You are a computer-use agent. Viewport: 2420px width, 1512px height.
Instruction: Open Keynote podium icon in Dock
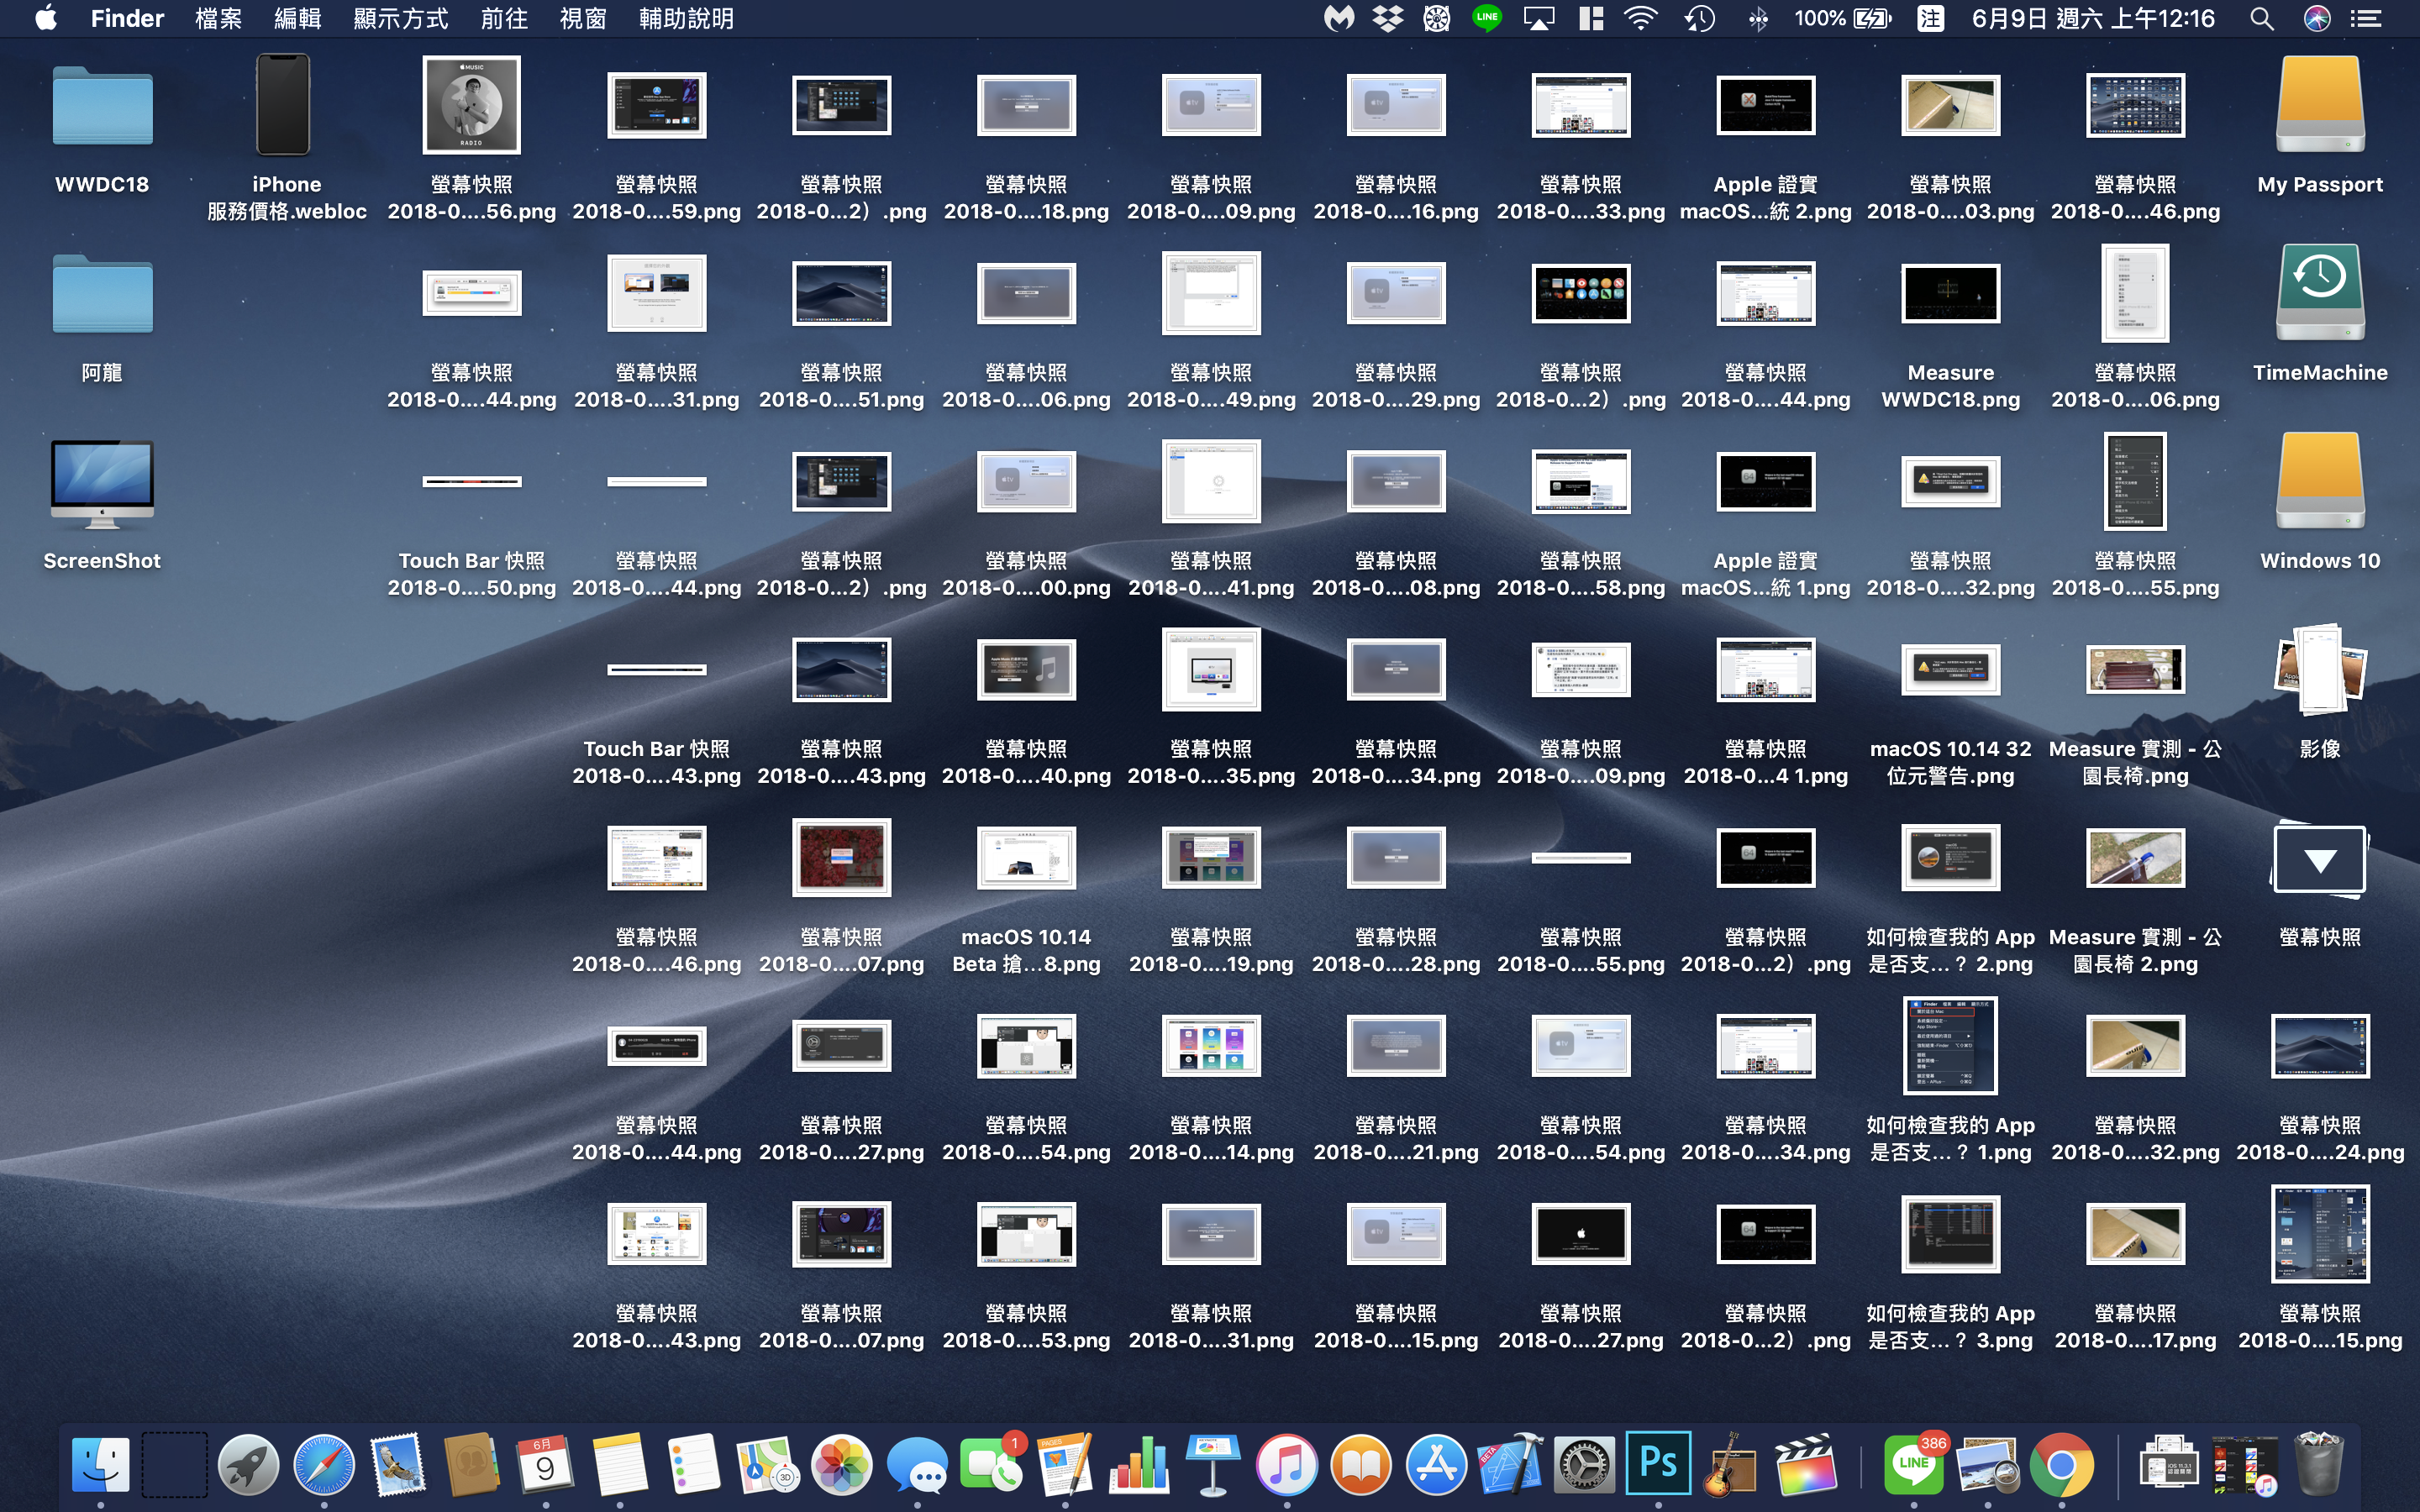[x=1213, y=1464]
